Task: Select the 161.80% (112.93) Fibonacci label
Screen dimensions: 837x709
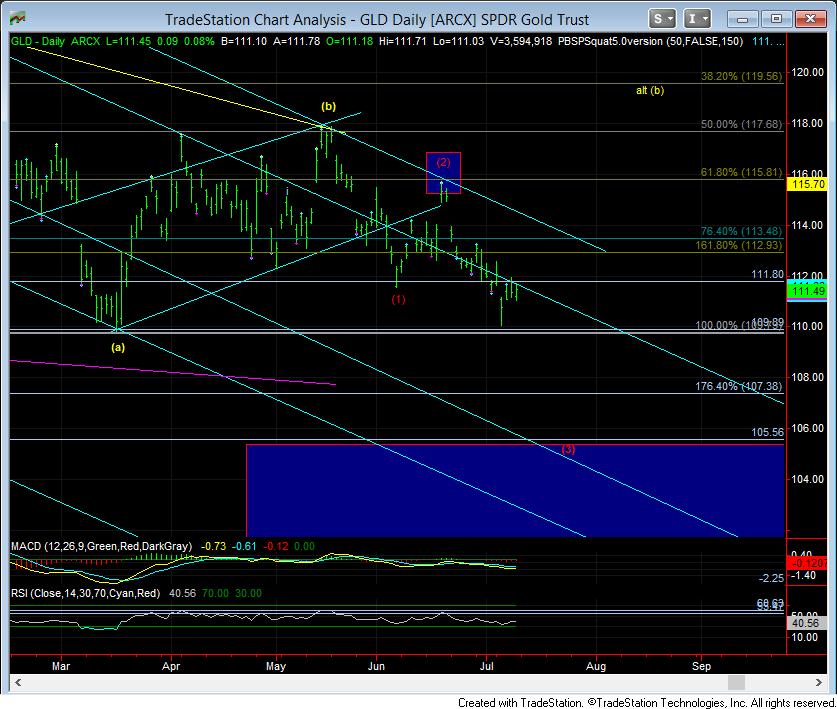Action: tap(739, 245)
